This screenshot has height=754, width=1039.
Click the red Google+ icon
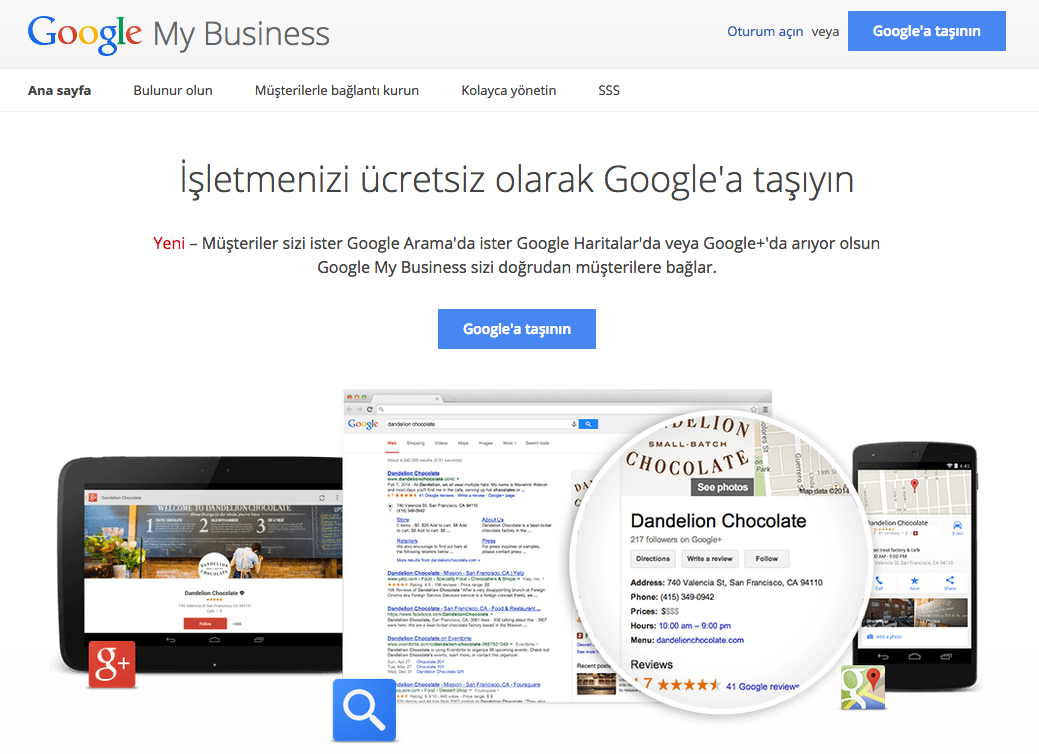(x=111, y=664)
